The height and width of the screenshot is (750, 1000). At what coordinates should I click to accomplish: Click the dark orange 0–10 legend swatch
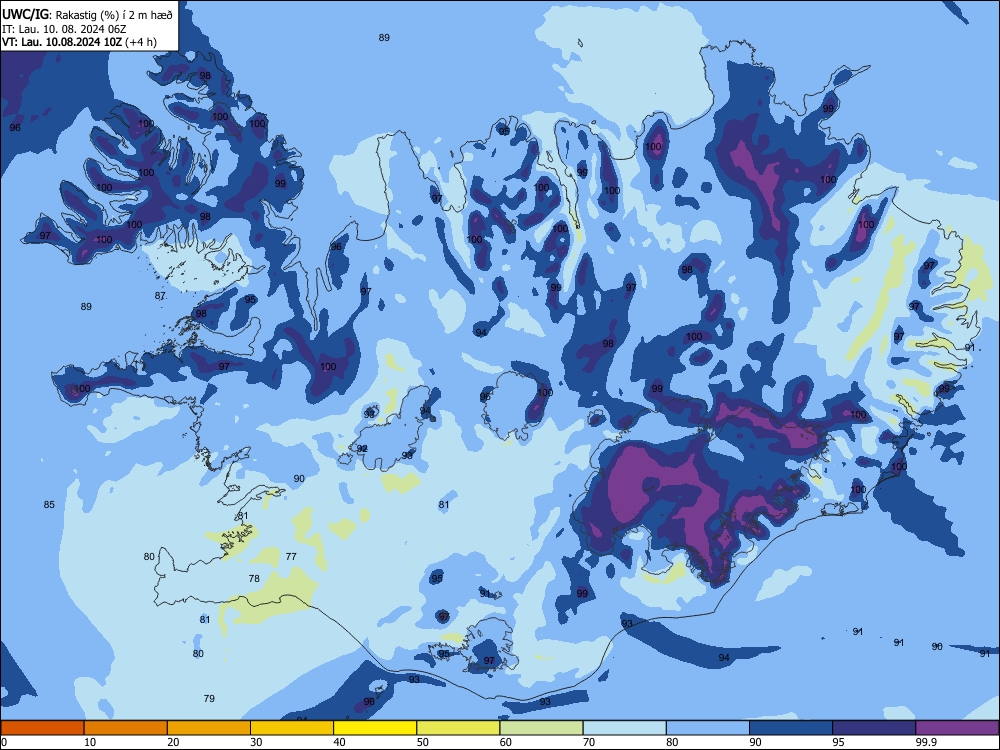(42, 728)
